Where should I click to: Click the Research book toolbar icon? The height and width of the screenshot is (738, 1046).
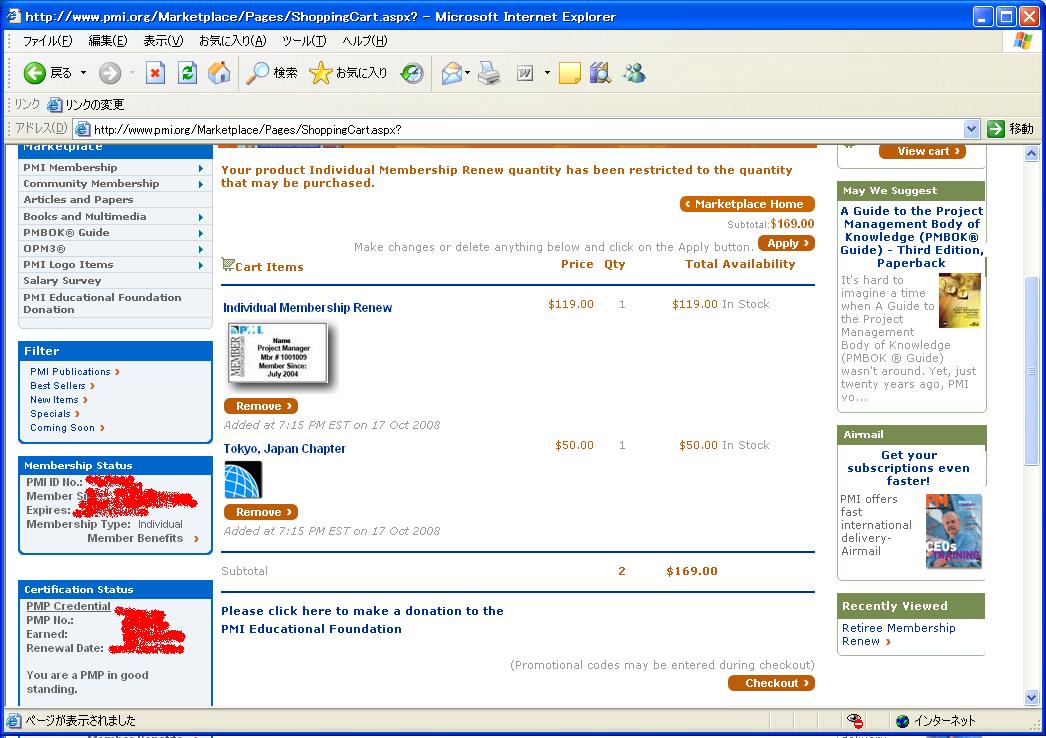tap(600, 73)
